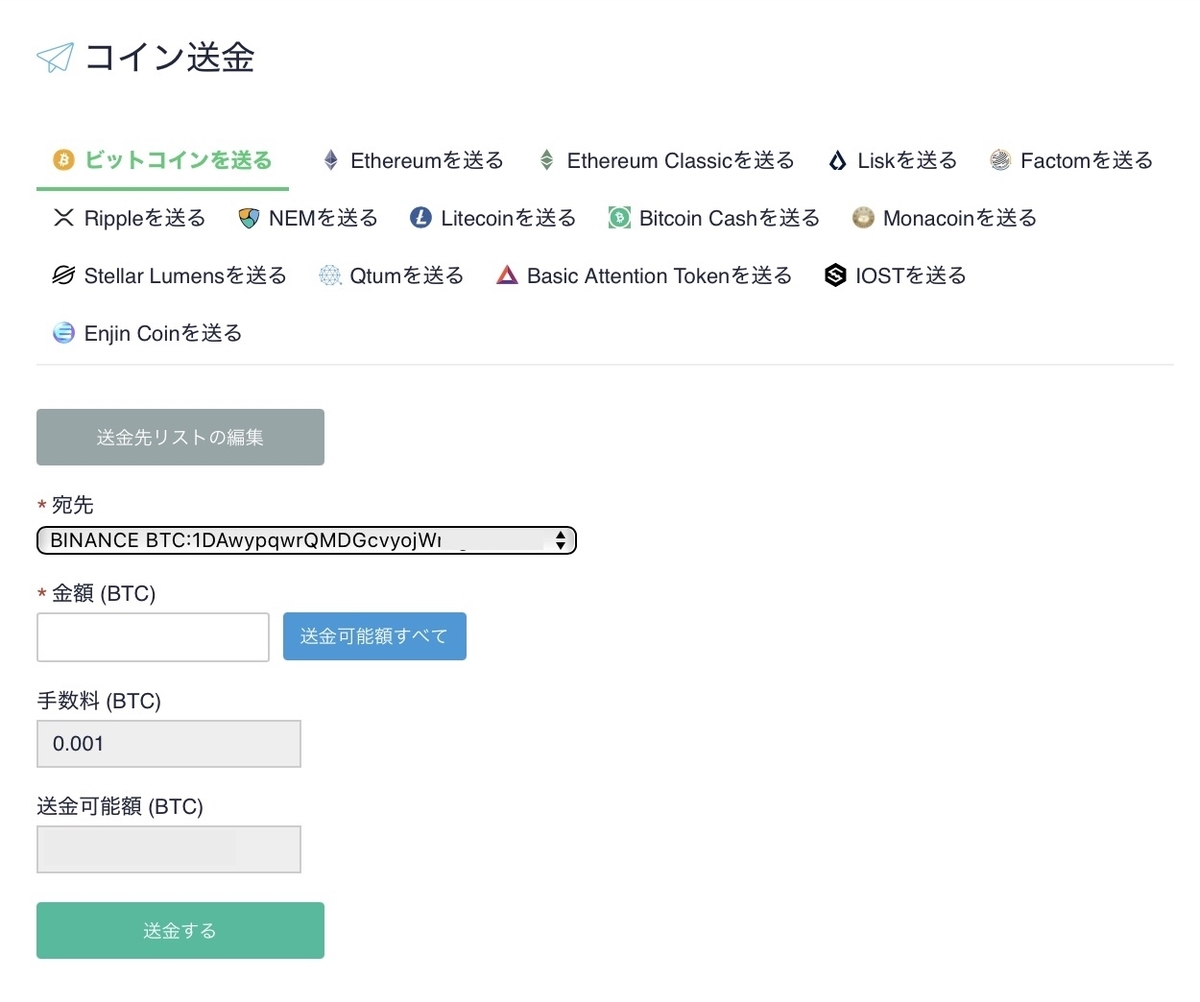Open the Litecoinを送る tab
The width and height of the screenshot is (1200, 1002).
(x=493, y=218)
